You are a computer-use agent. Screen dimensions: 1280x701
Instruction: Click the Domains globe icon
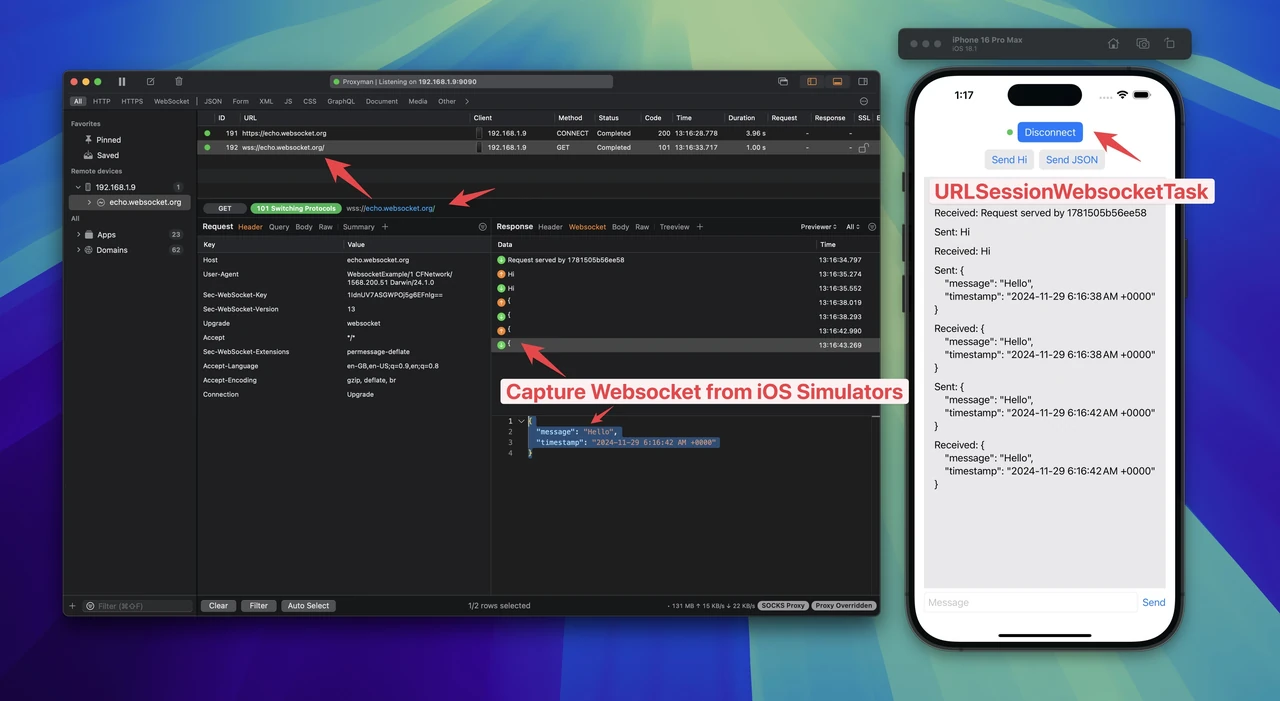pos(89,250)
